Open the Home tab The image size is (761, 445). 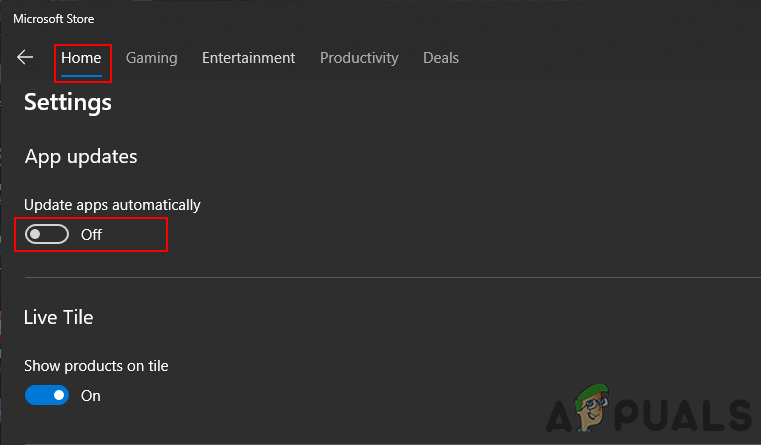(x=81, y=58)
